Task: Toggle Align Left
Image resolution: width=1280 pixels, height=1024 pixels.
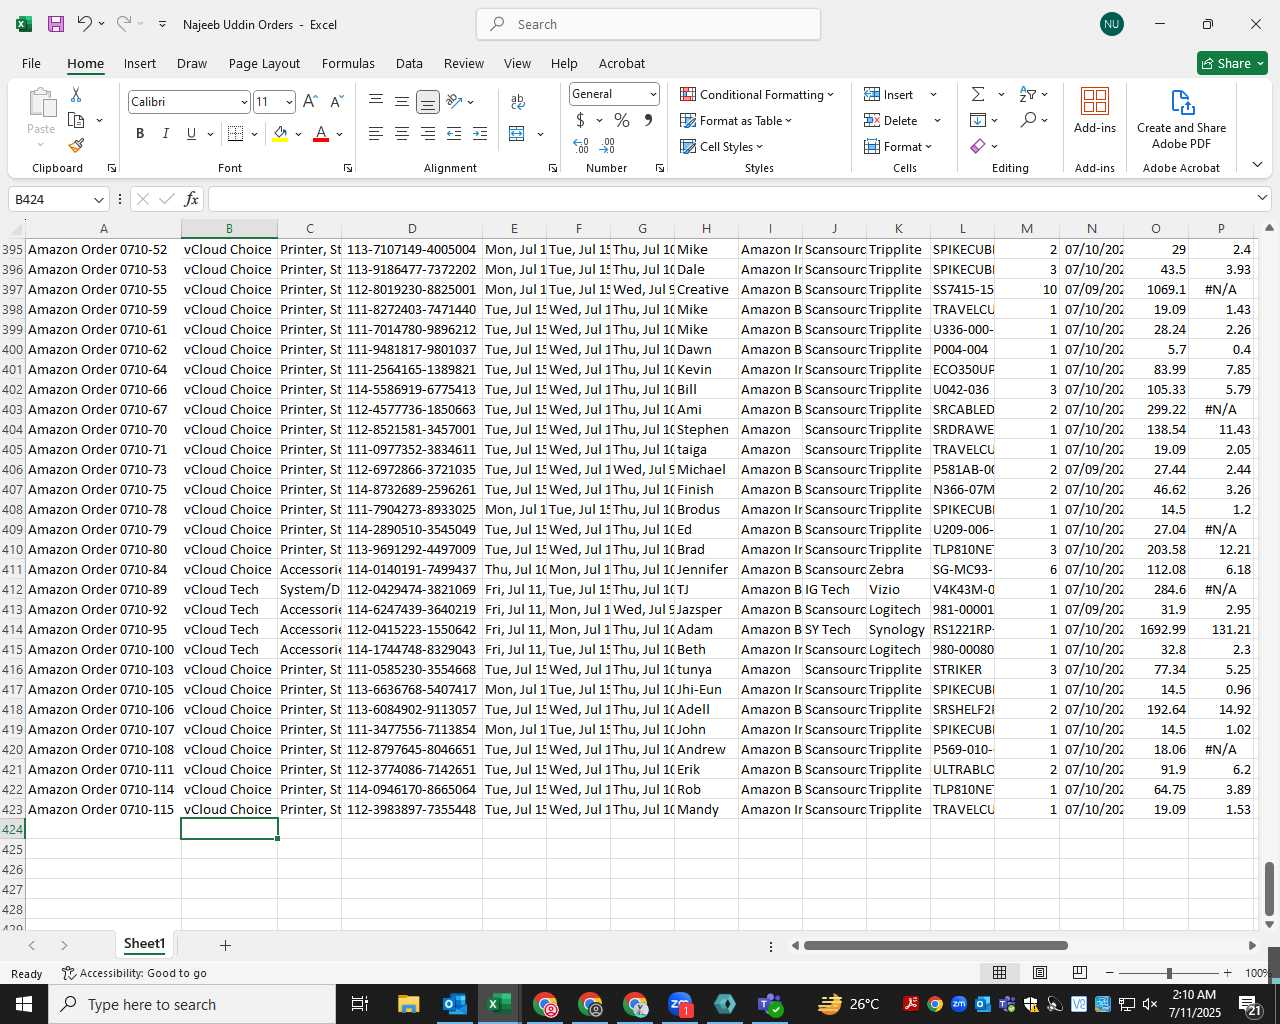Action: pos(376,133)
